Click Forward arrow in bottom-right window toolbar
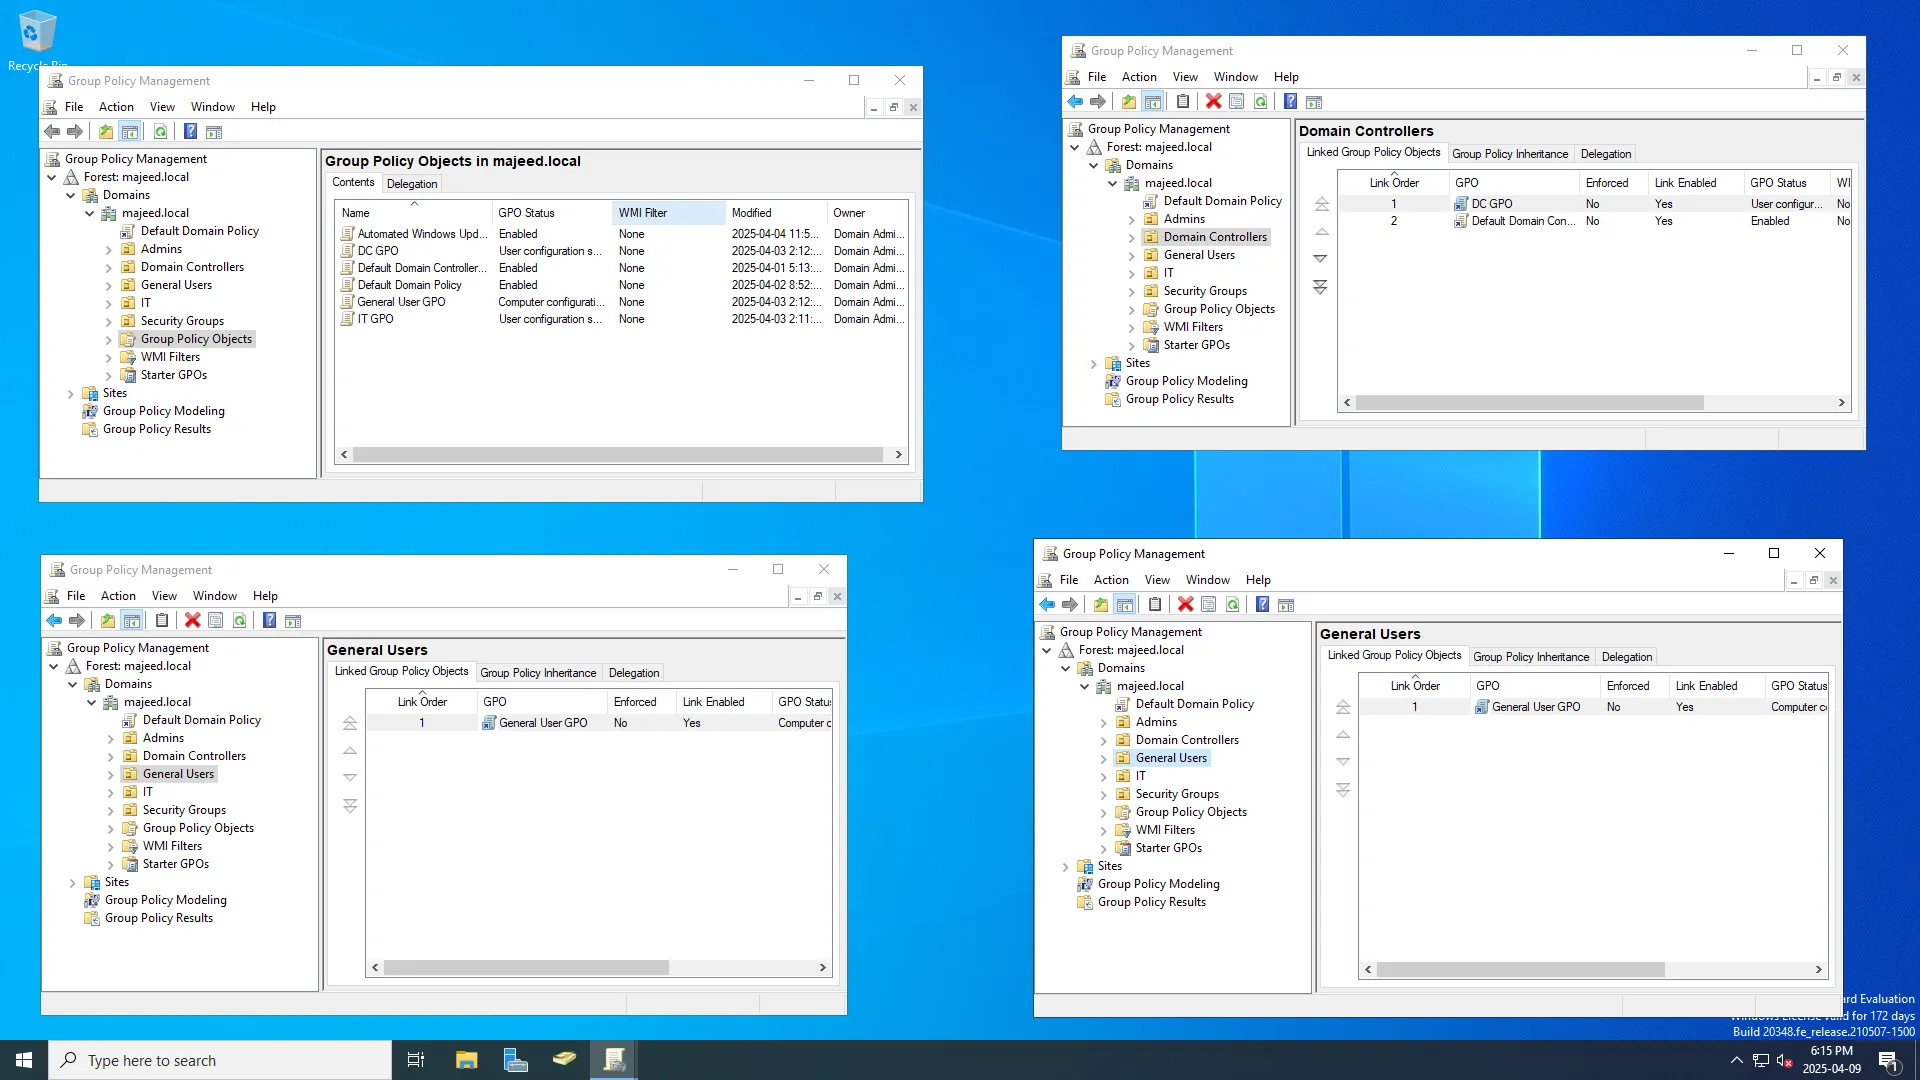The image size is (1920, 1080). click(x=1070, y=605)
